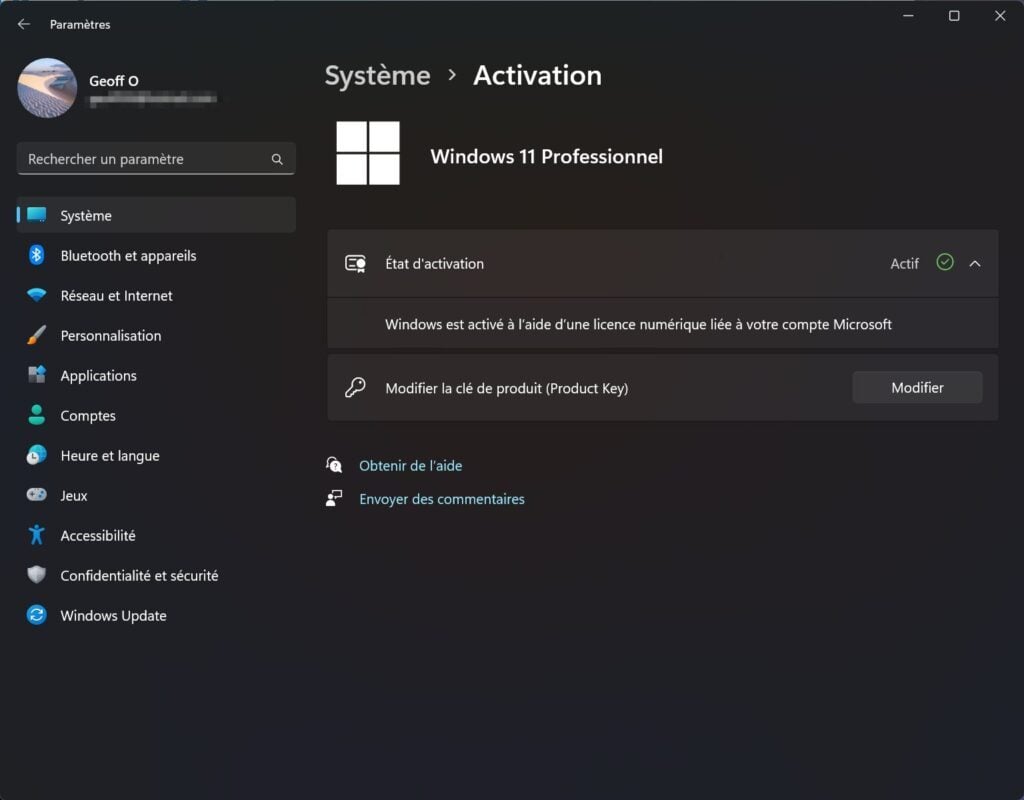The height and width of the screenshot is (800, 1024).
Task: Click the Personnalisation brush icon
Action: pos(37,335)
